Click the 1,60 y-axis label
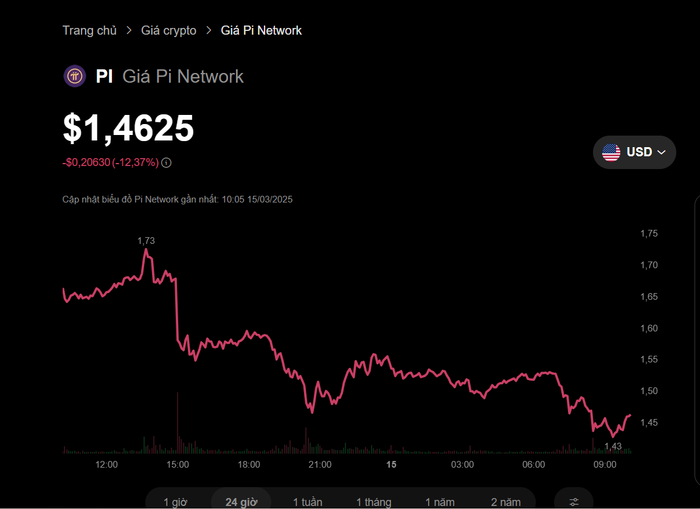Image resolution: width=700 pixels, height=509 pixels. pos(649,328)
